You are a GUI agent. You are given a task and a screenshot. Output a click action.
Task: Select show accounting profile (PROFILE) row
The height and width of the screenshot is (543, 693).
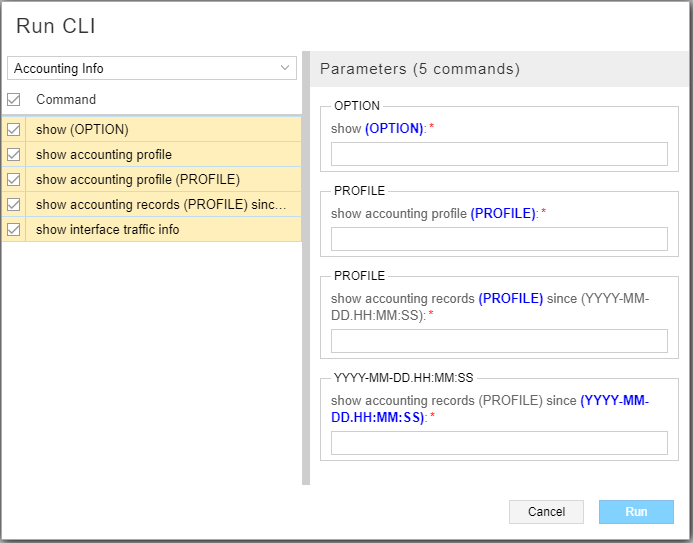pyautogui.click(x=160, y=179)
